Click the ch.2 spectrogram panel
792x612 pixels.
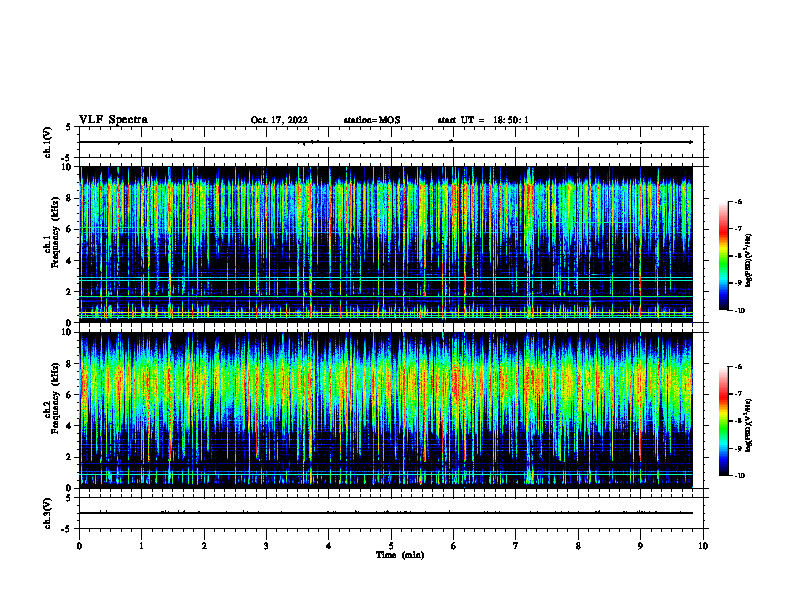point(386,410)
